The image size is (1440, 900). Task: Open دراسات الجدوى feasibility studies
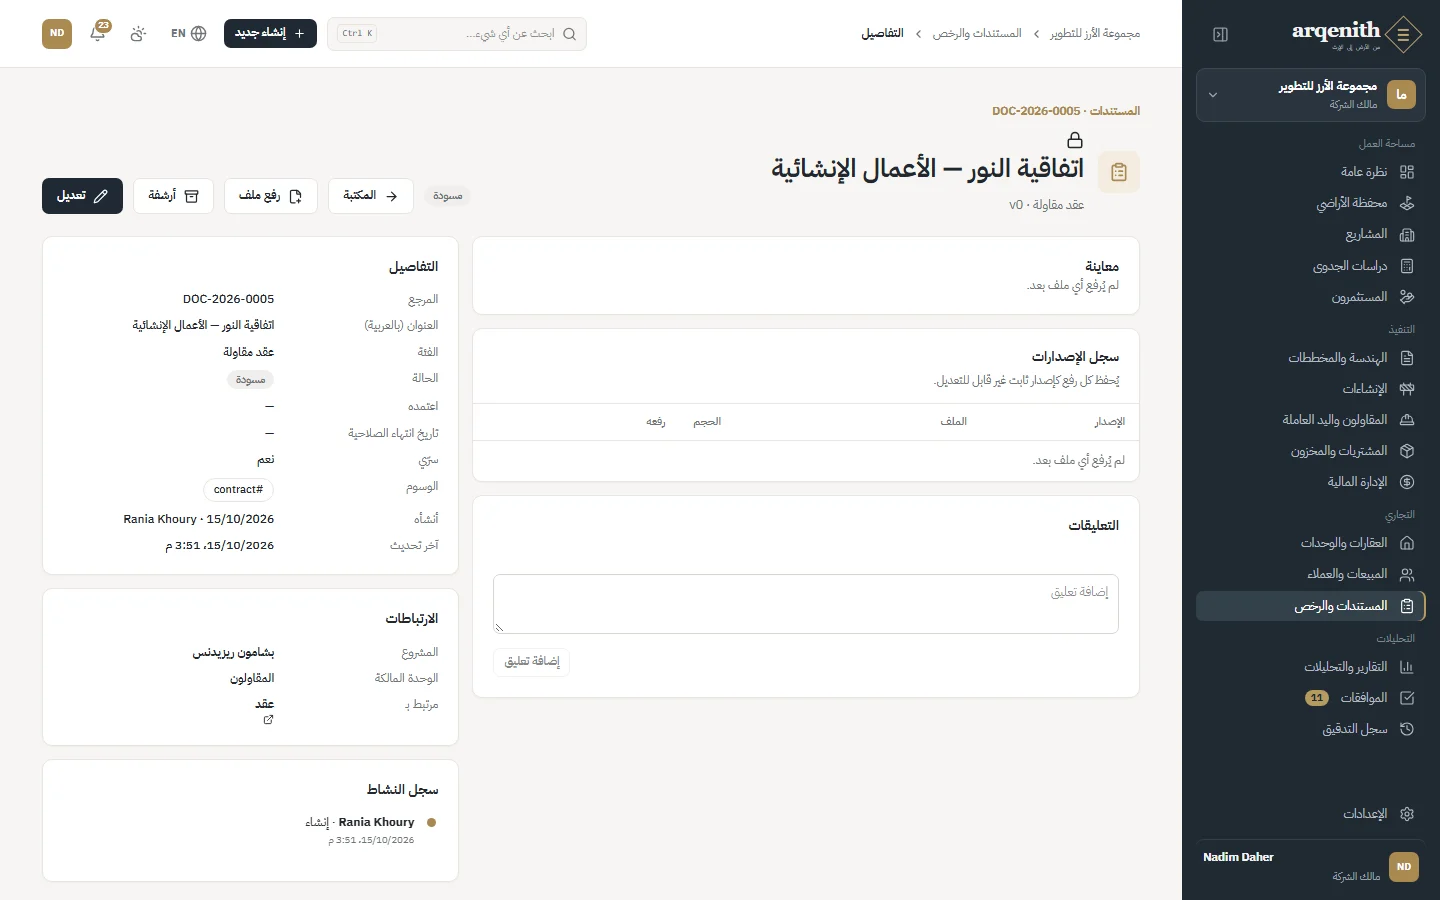1311,266
